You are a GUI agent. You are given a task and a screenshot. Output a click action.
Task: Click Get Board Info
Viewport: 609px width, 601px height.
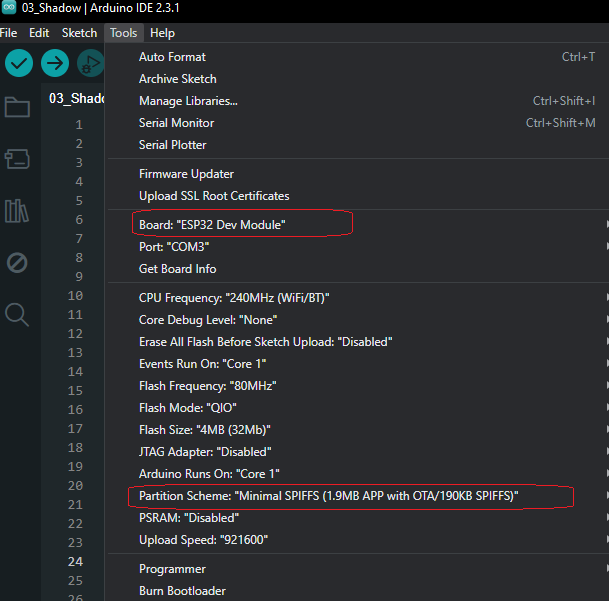(358, 269)
